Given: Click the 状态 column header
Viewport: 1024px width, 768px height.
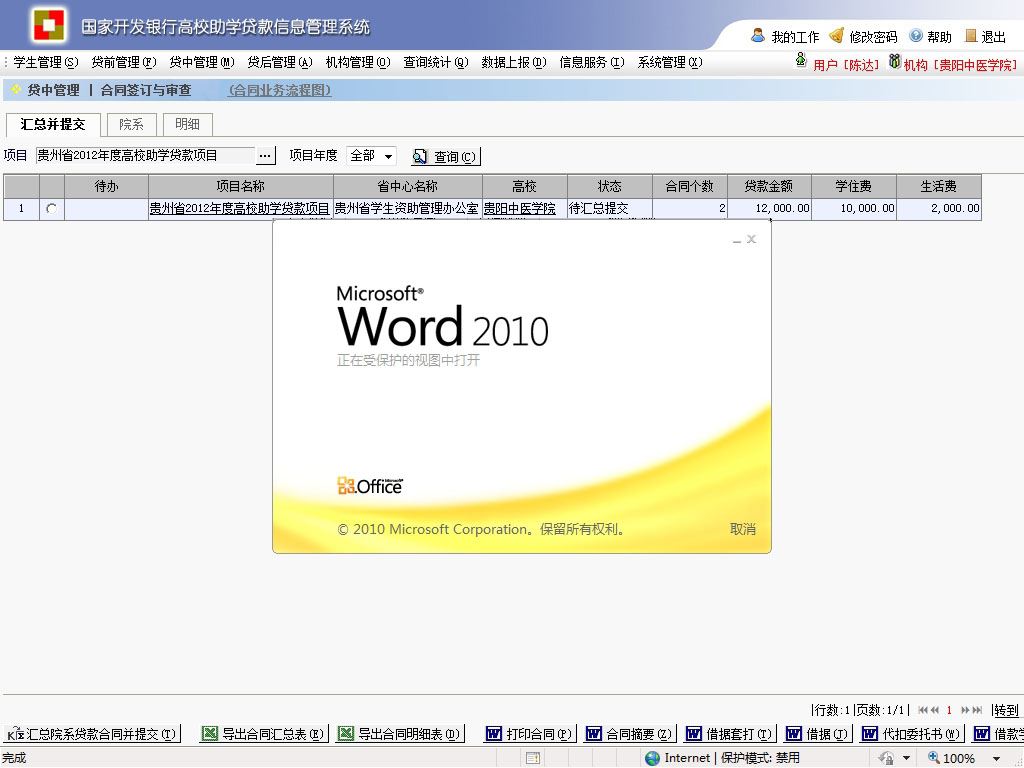Looking at the screenshot, I should pos(610,186).
